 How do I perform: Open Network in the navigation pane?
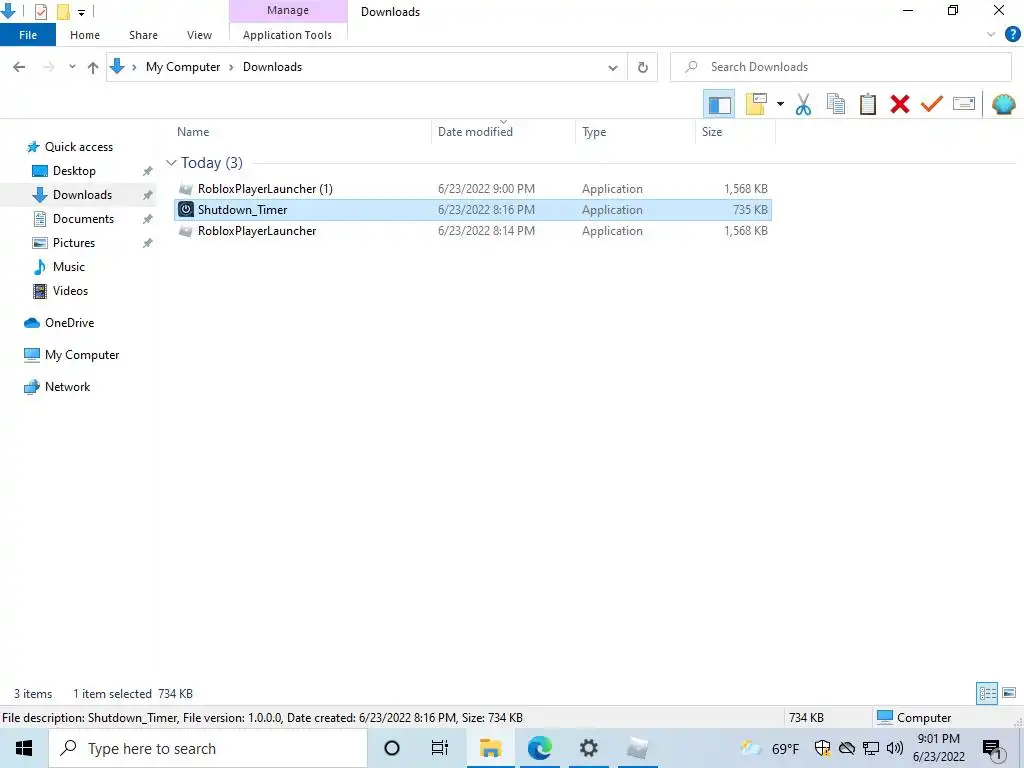point(67,387)
